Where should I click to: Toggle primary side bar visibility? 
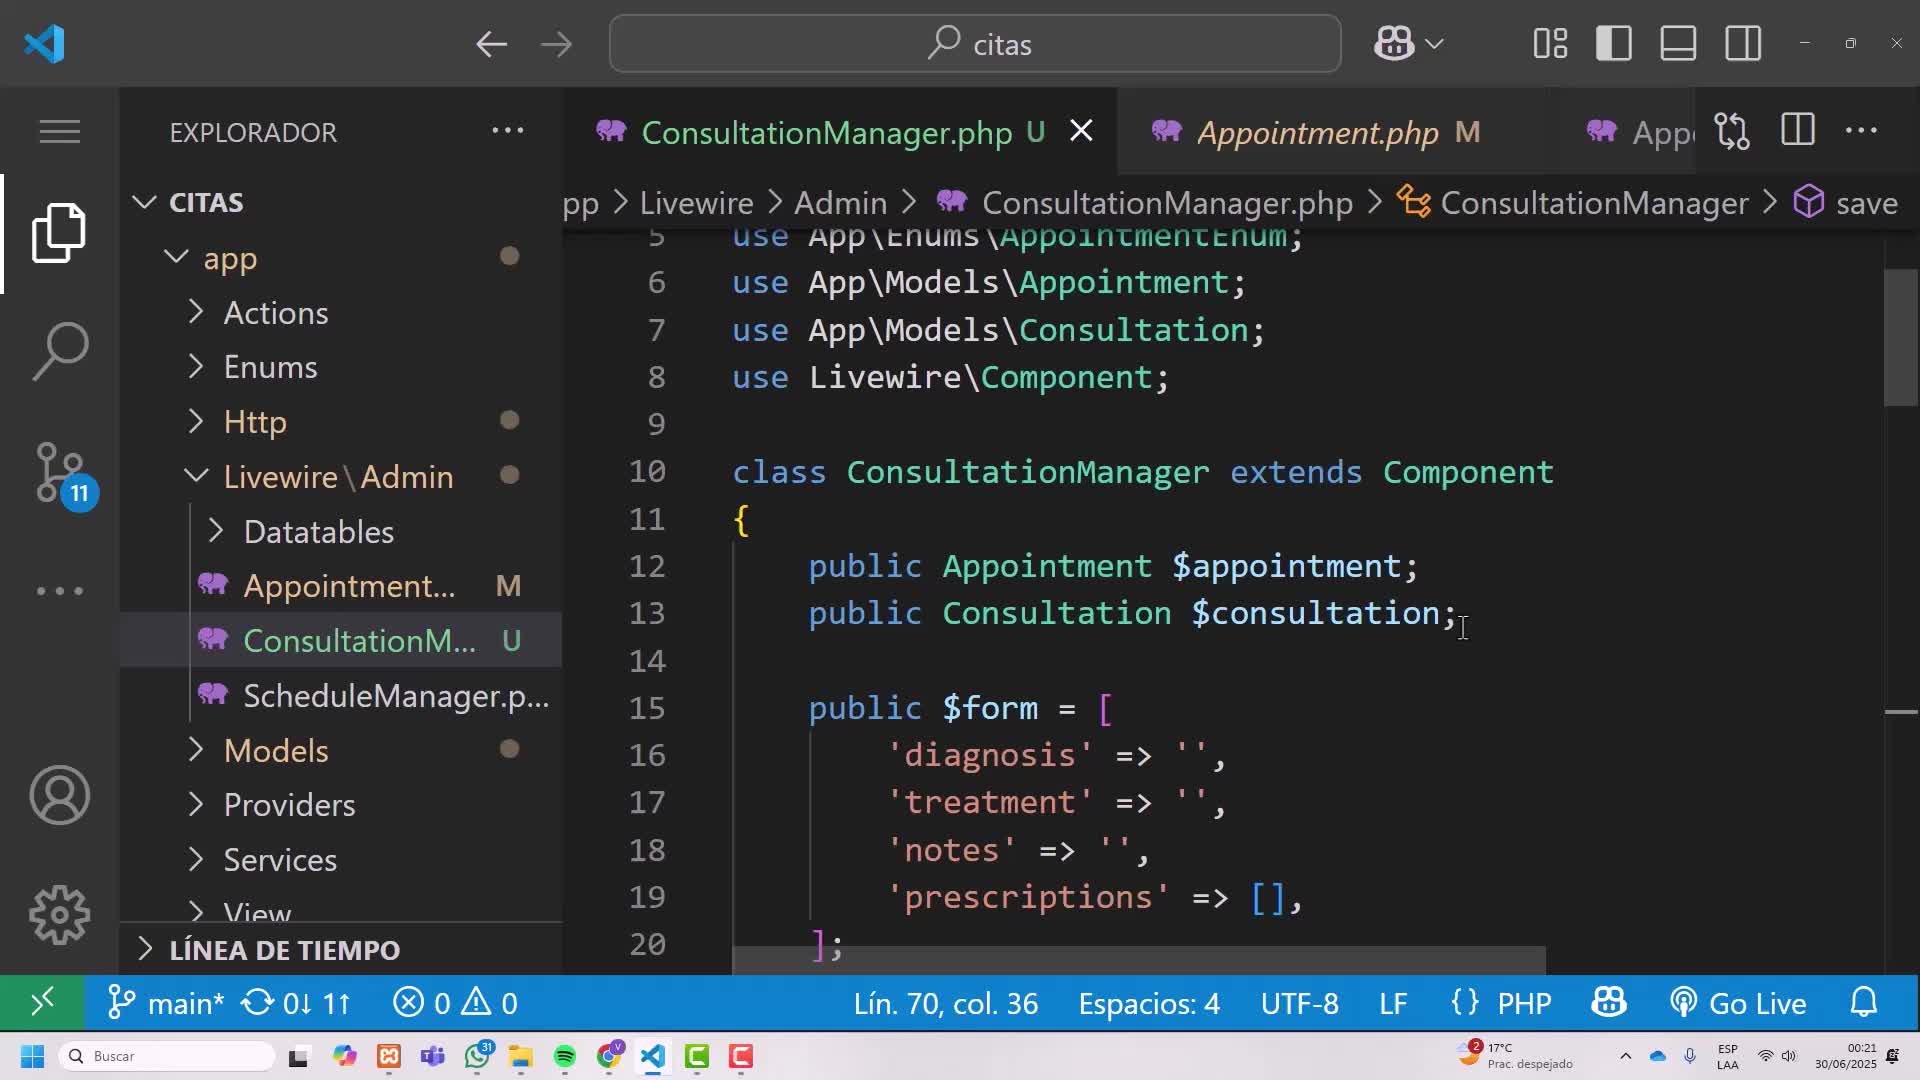point(1614,44)
